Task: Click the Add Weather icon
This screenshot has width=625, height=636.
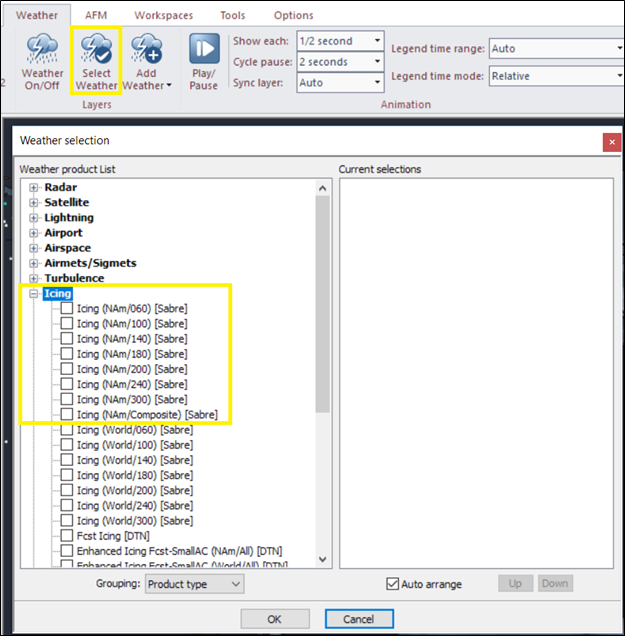Action: tap(148, 61)
